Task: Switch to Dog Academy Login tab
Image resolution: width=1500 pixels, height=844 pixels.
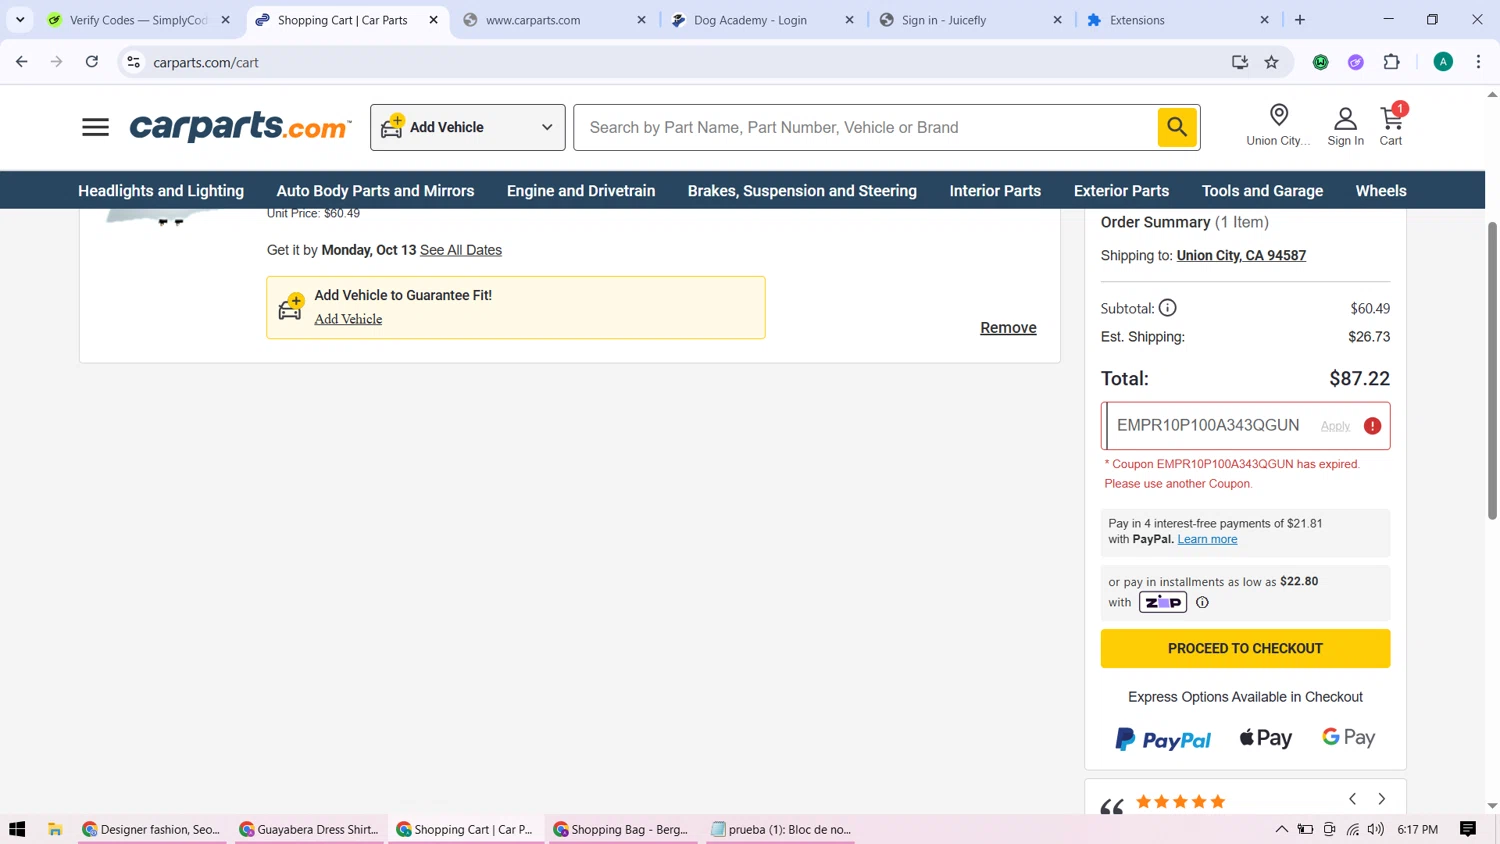Action: click(x=764, y=20)
